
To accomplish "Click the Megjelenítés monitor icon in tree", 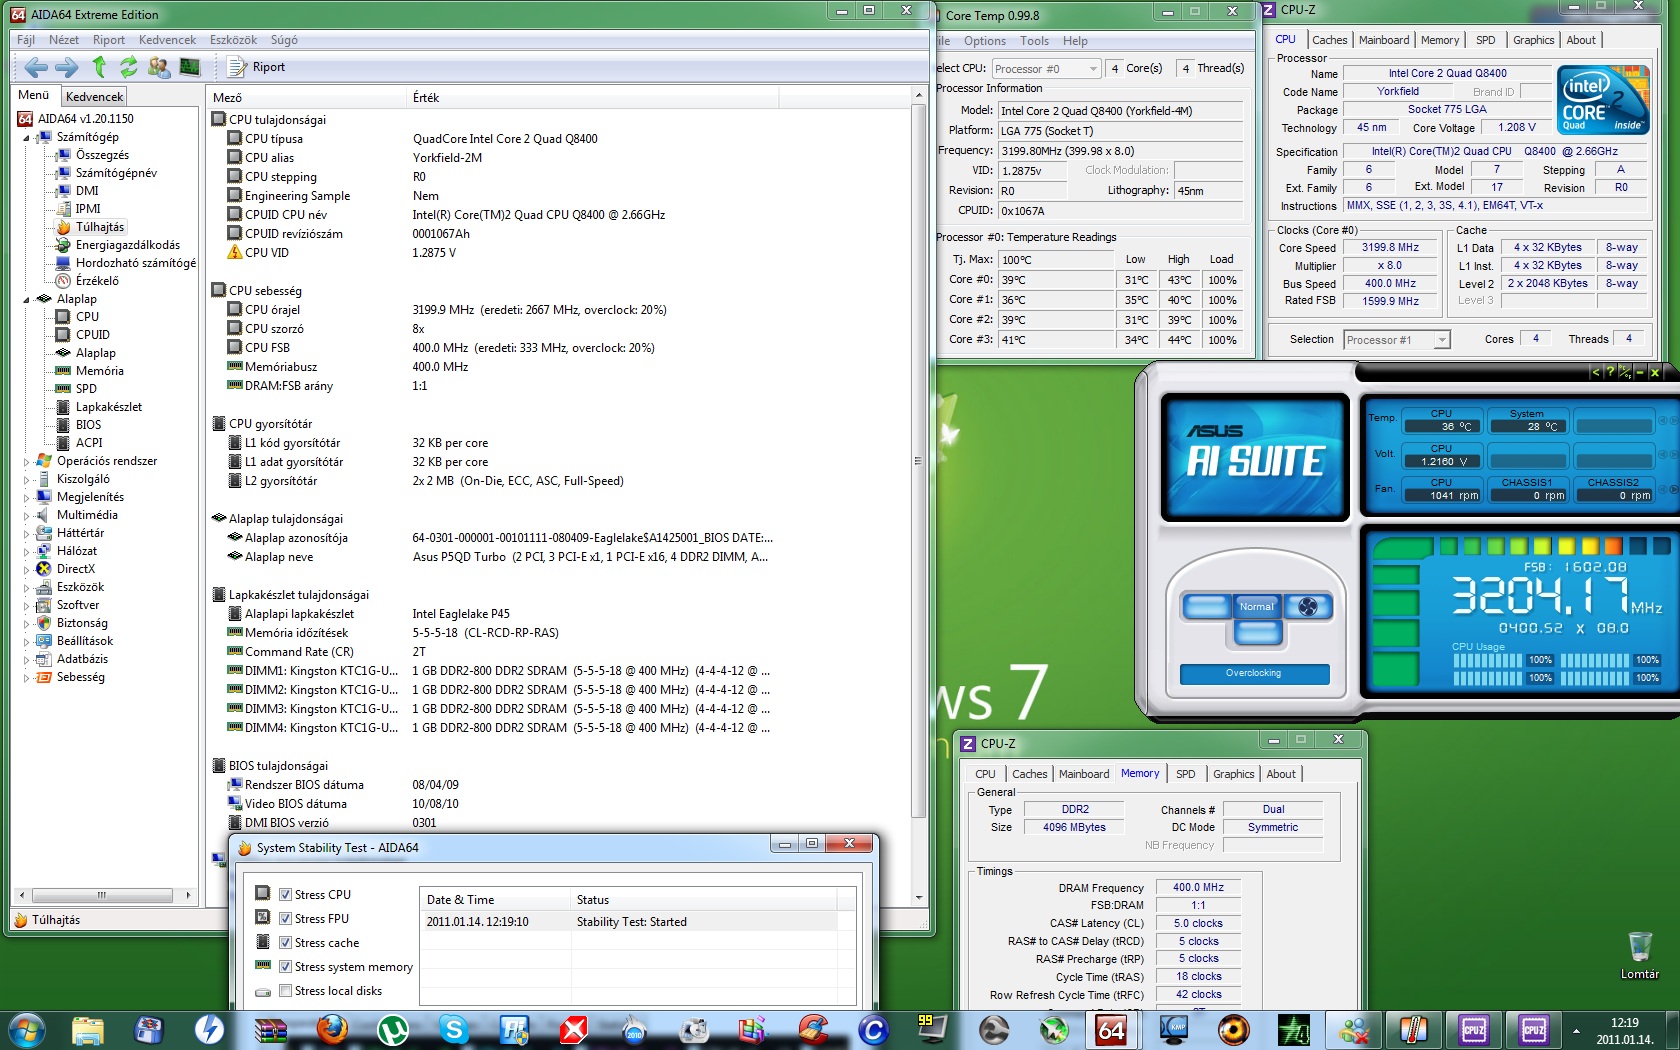I will pos(44,497).
